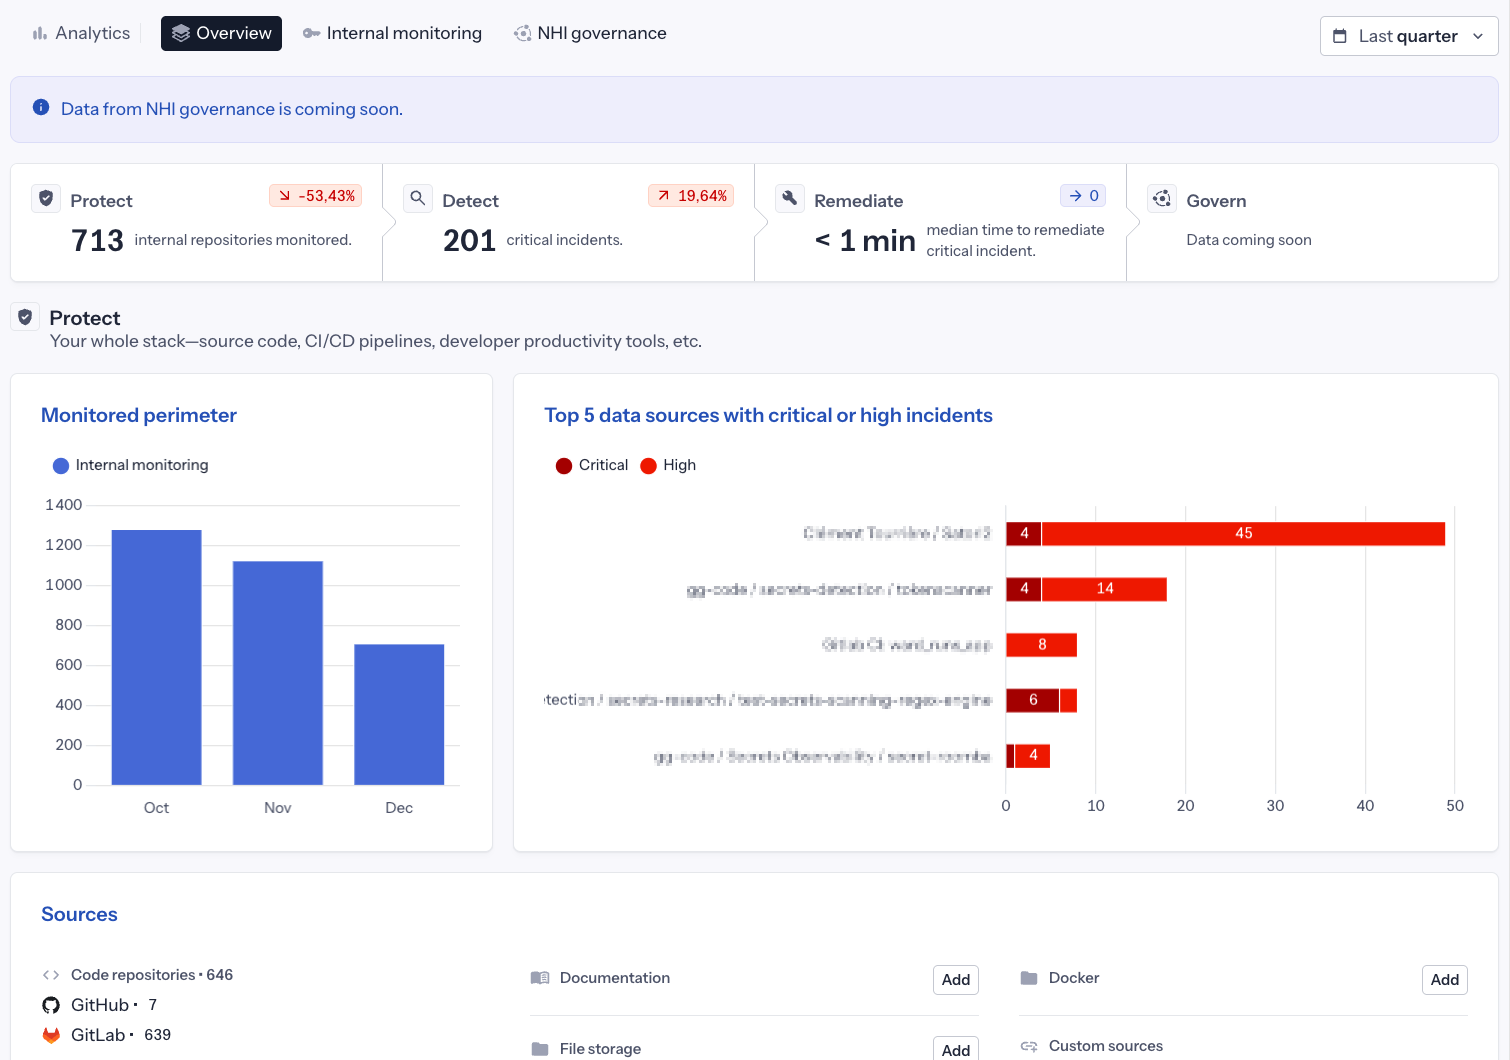Image resolution: width=1510 pixels, height=1060 pixels.
Task: Switch to the Internal monitoring tab
Action: click(x=392, y=33)
